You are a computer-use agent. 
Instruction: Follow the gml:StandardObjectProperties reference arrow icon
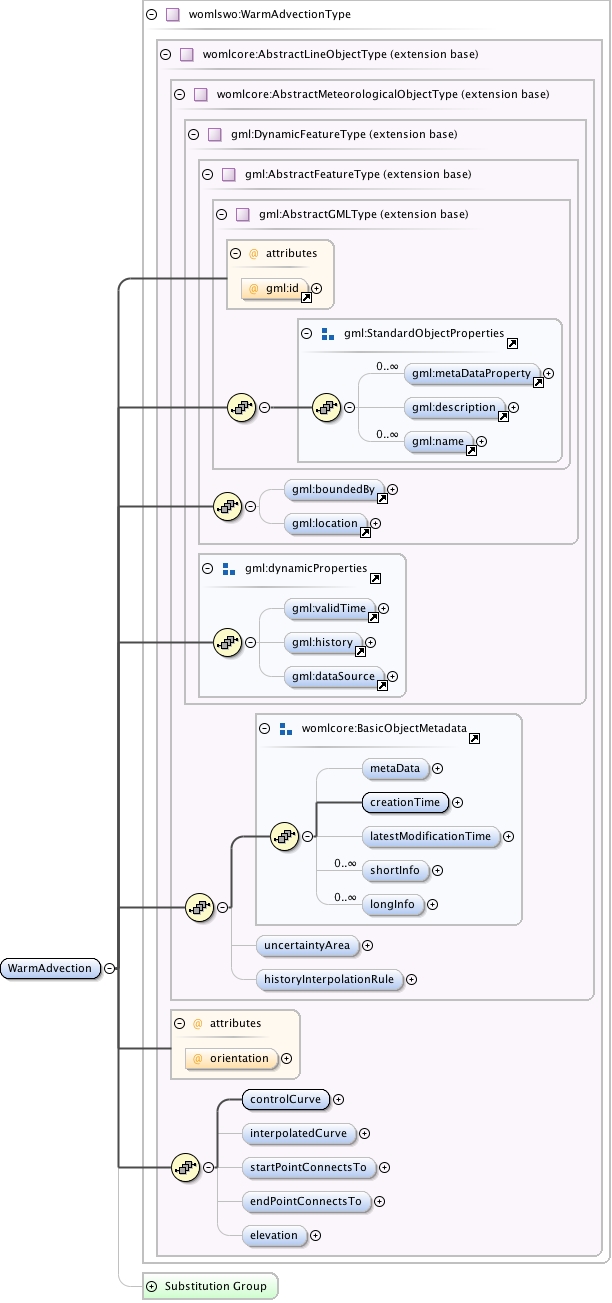(x=512, y=343)
